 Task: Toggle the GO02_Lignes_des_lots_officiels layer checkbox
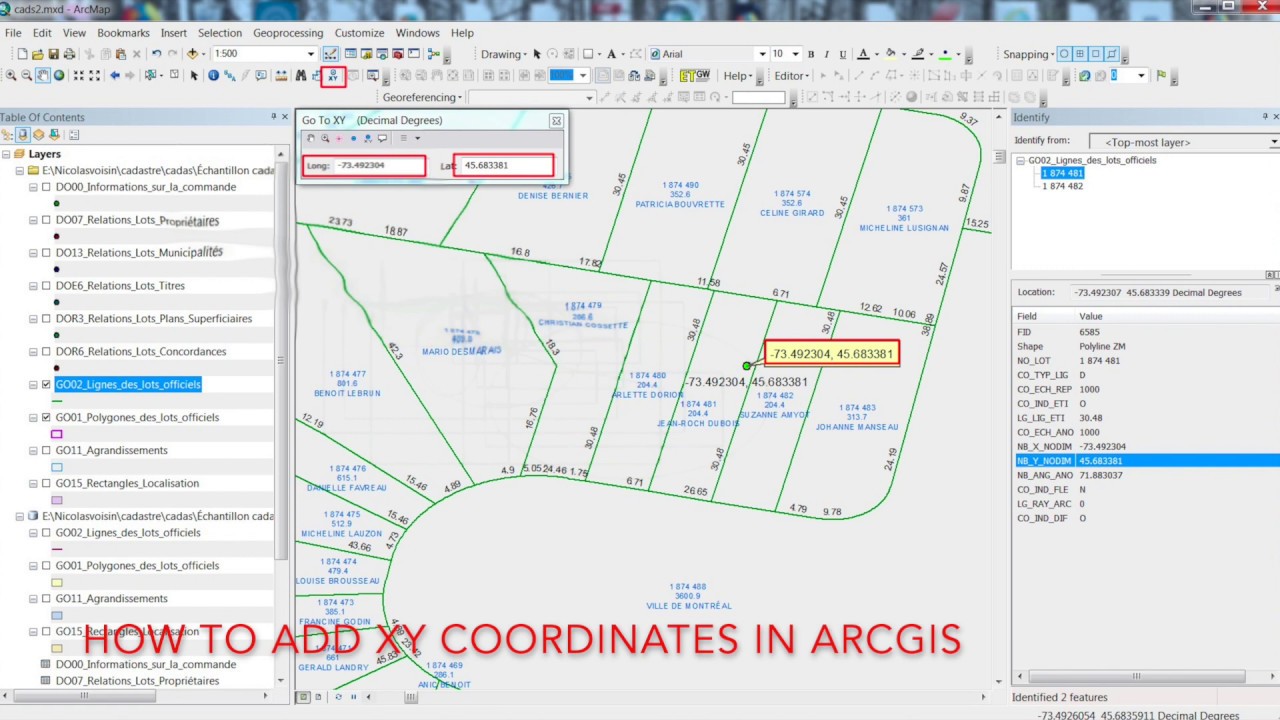point(46,385)
